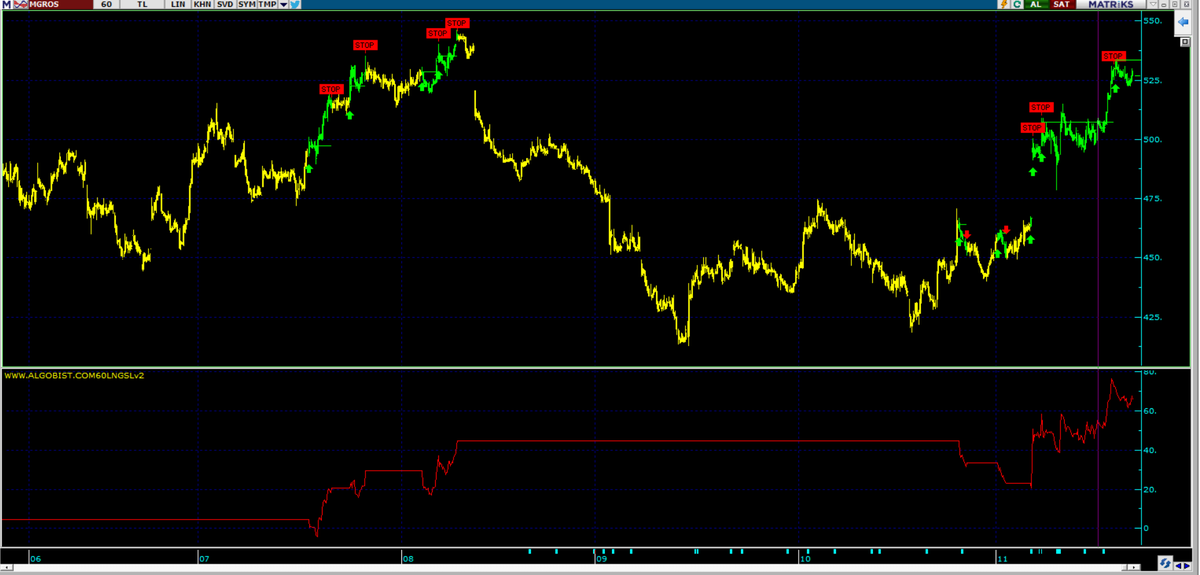Click the horizontal scrollbar right arrow

click(1134, 567)
